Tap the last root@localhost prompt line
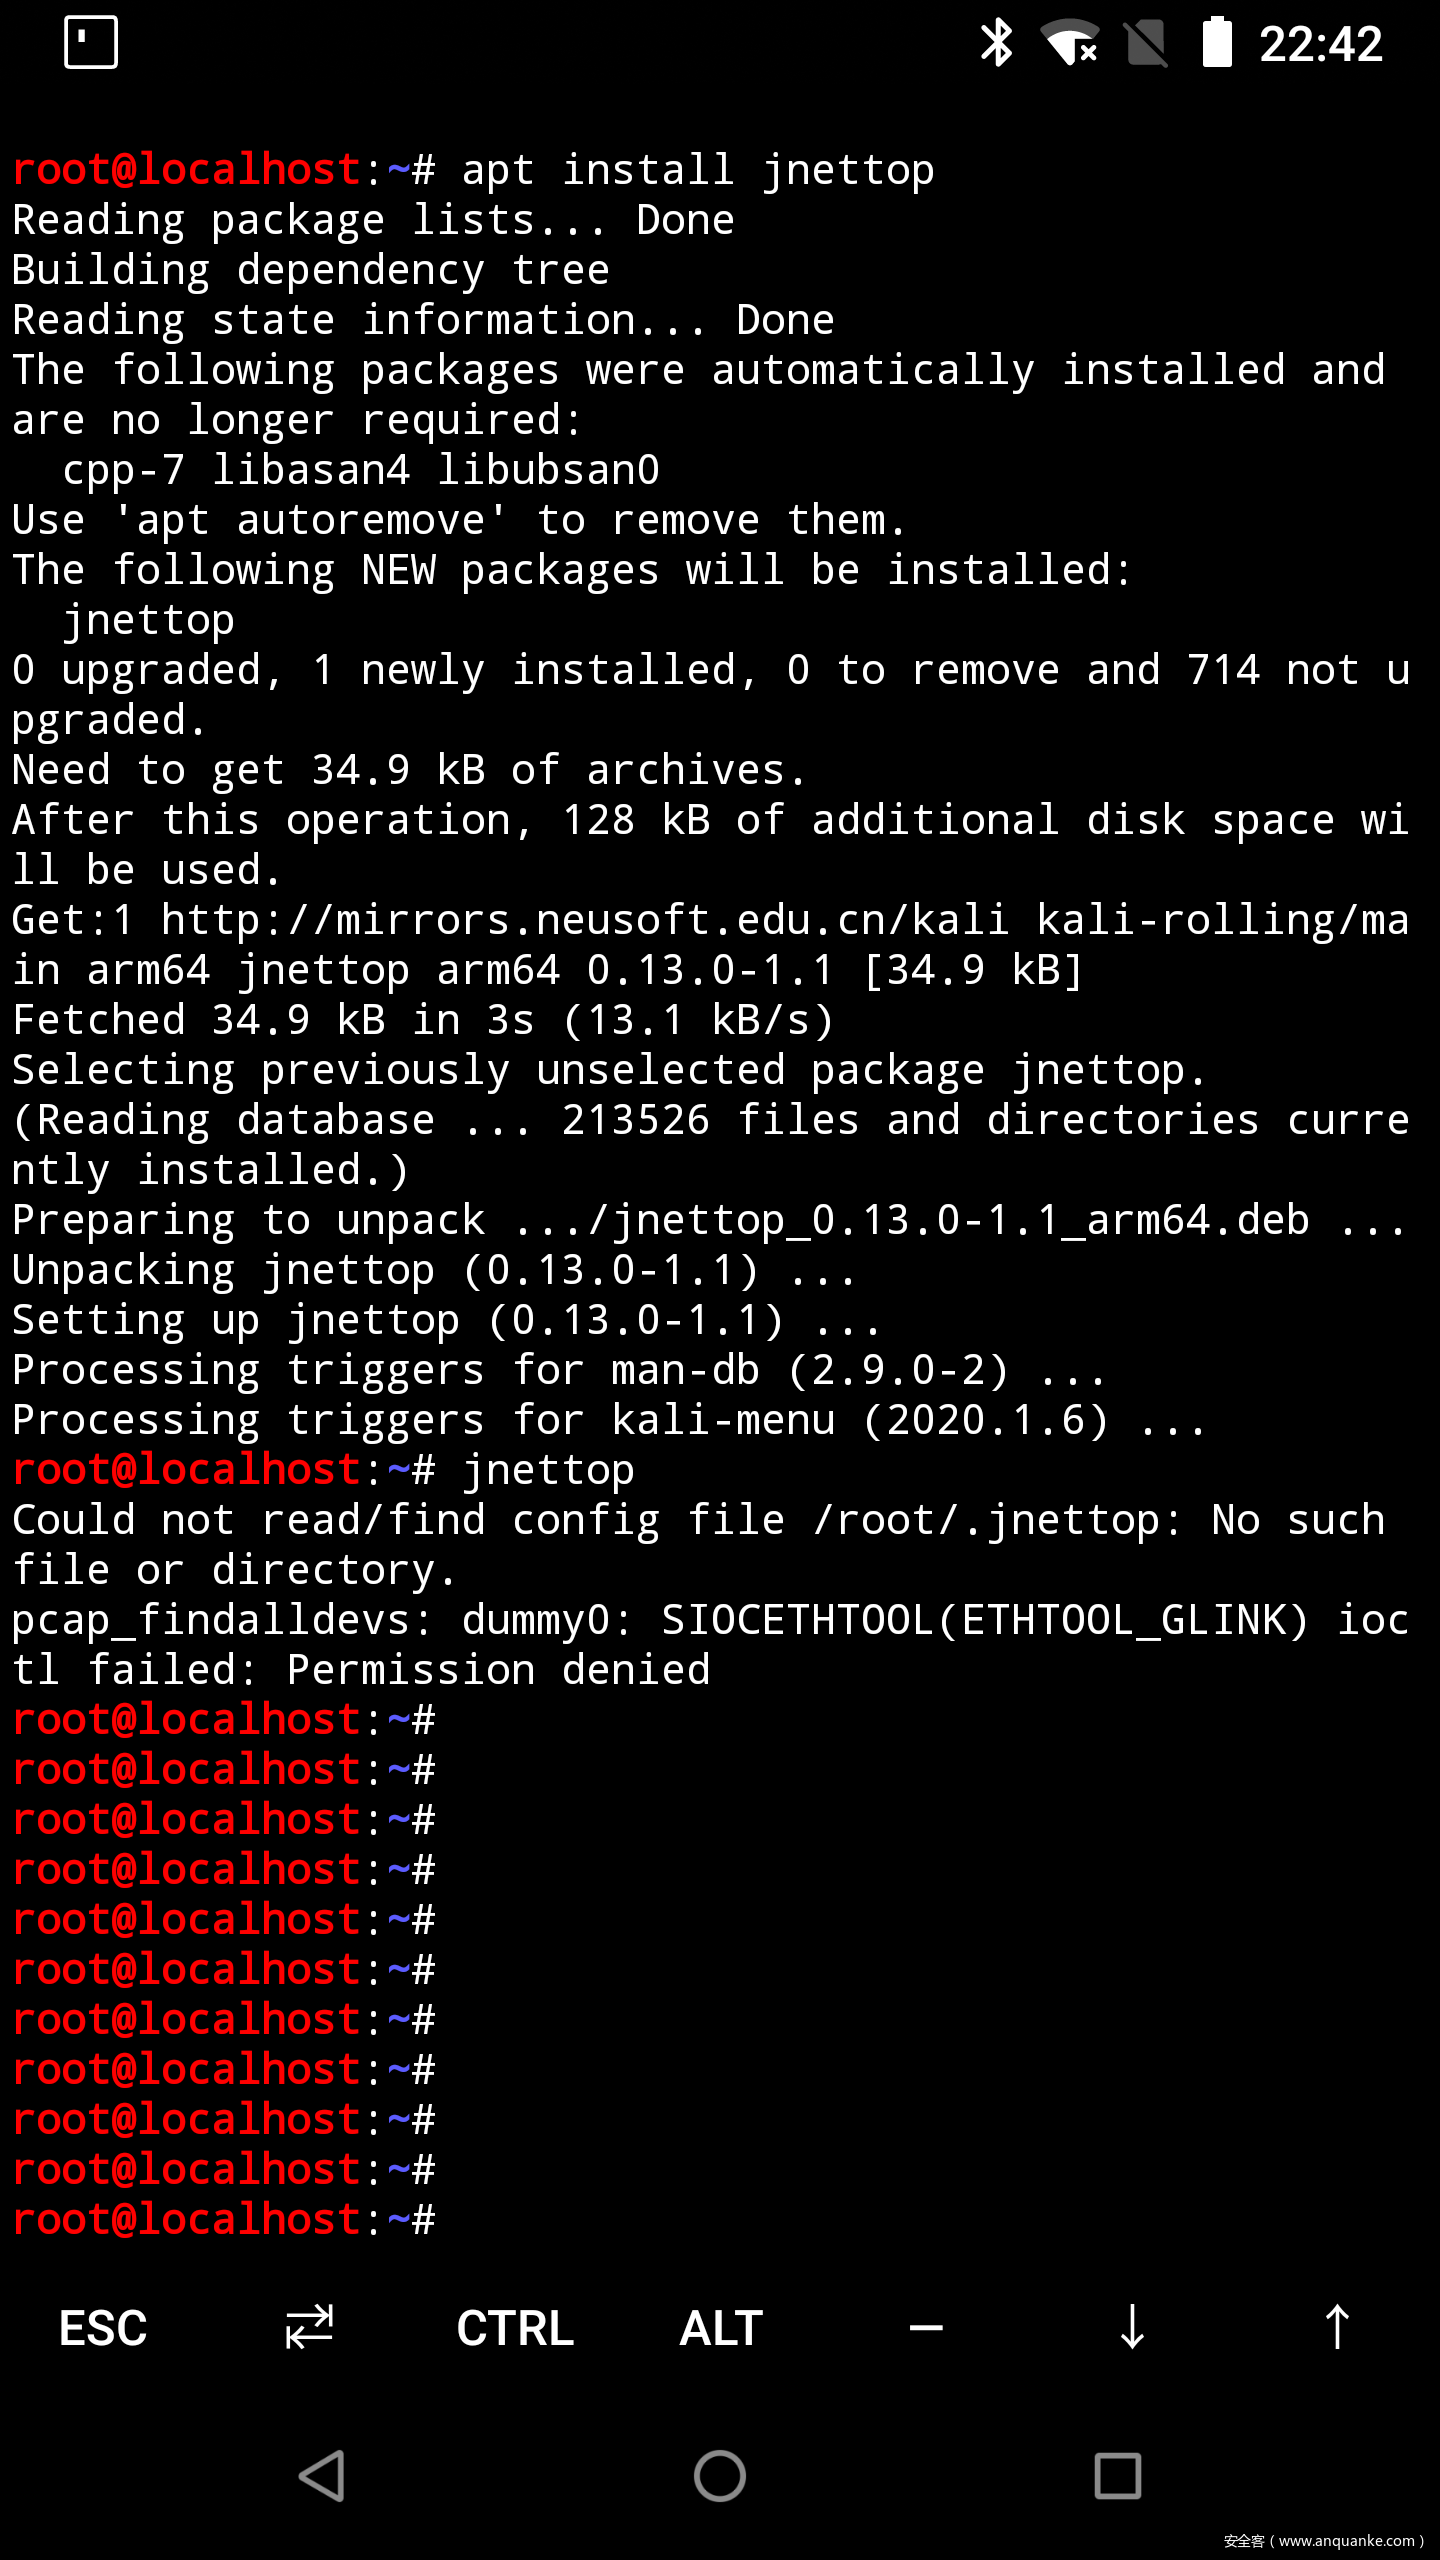 [x=224, y=2220]
